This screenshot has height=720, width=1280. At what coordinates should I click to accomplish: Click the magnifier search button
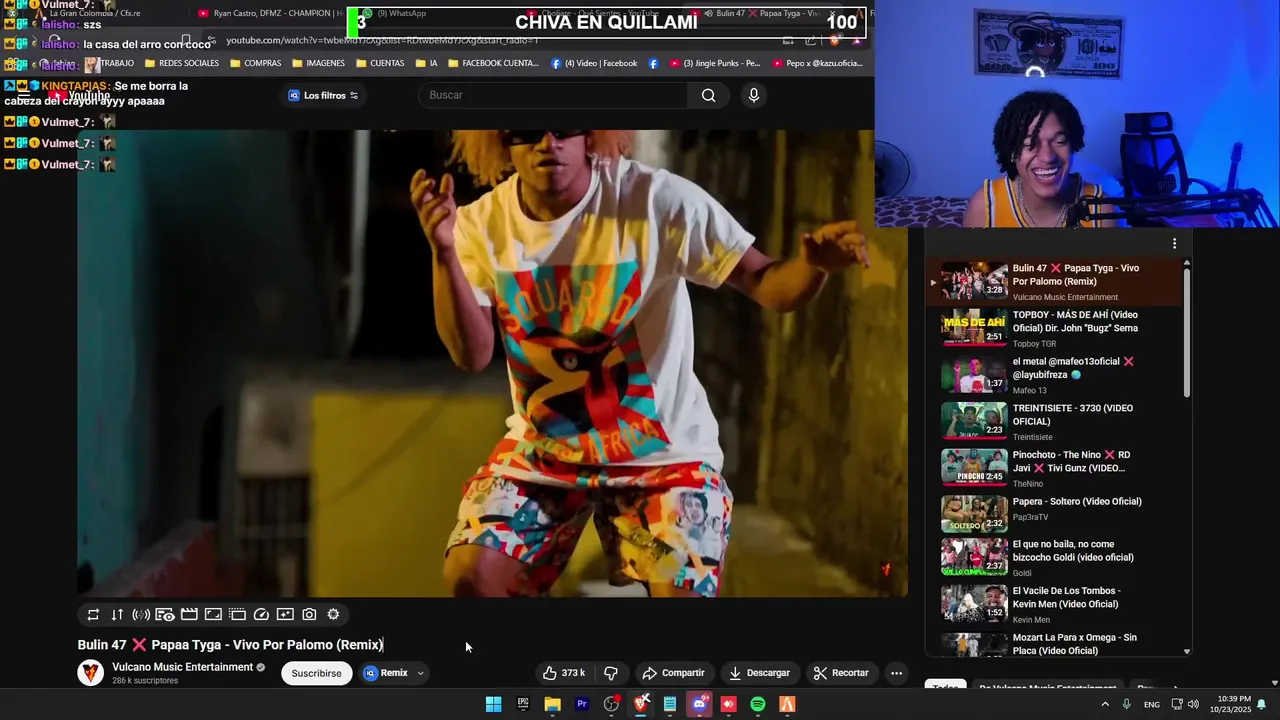[x=708, y=95]
